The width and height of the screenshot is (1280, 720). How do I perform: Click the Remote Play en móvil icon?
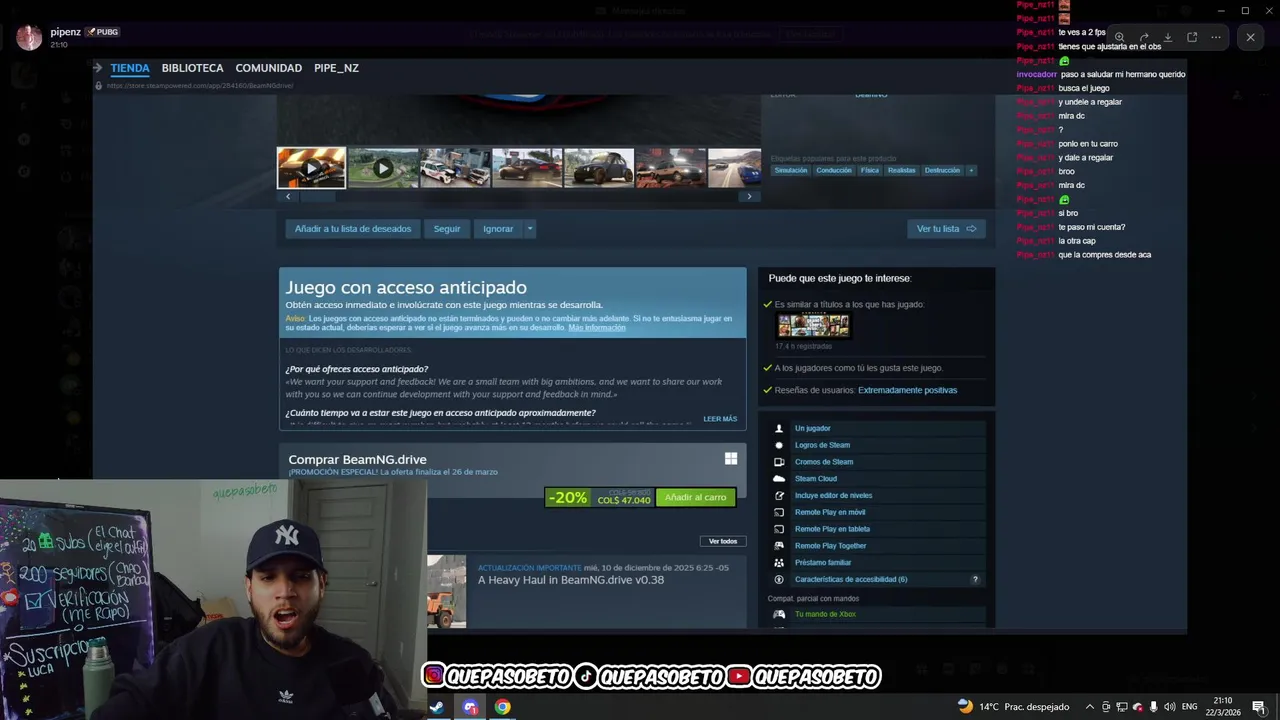click(x=779, y=512)
